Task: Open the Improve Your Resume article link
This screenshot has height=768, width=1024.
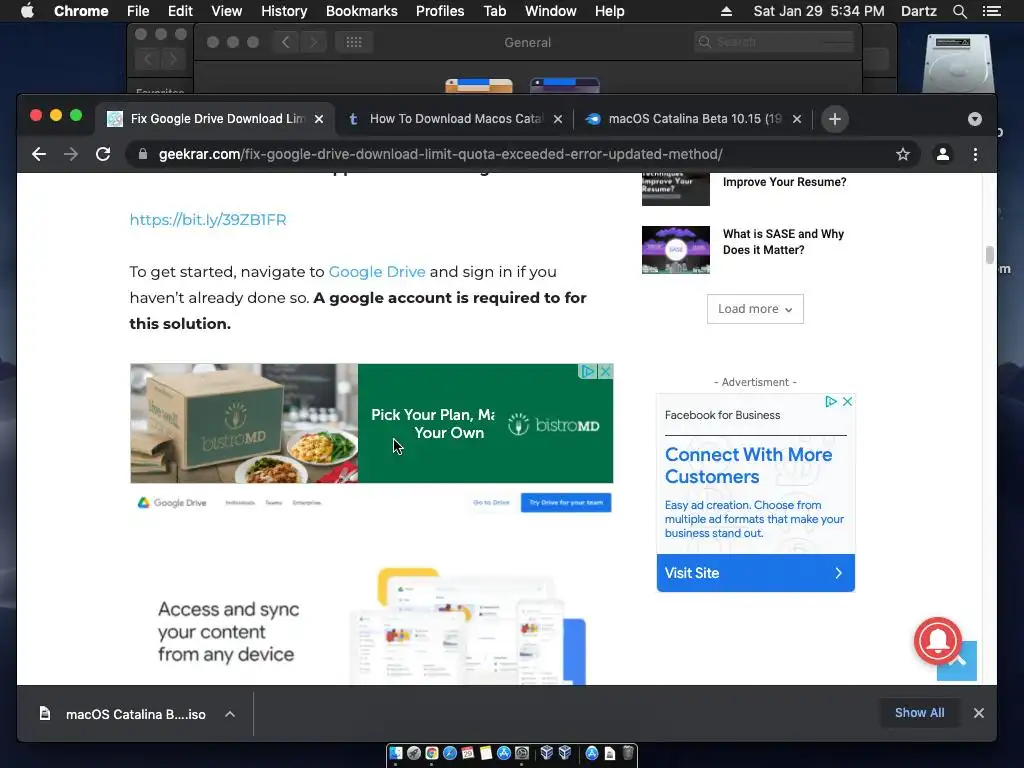Action: [784, 182]
